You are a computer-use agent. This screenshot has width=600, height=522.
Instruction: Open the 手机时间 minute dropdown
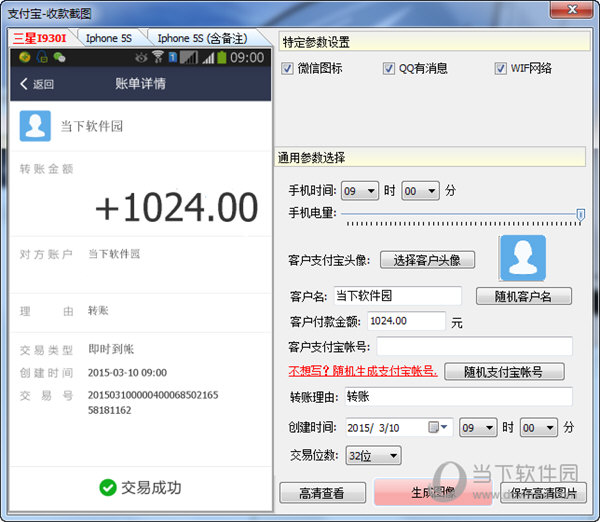[420, 191]
